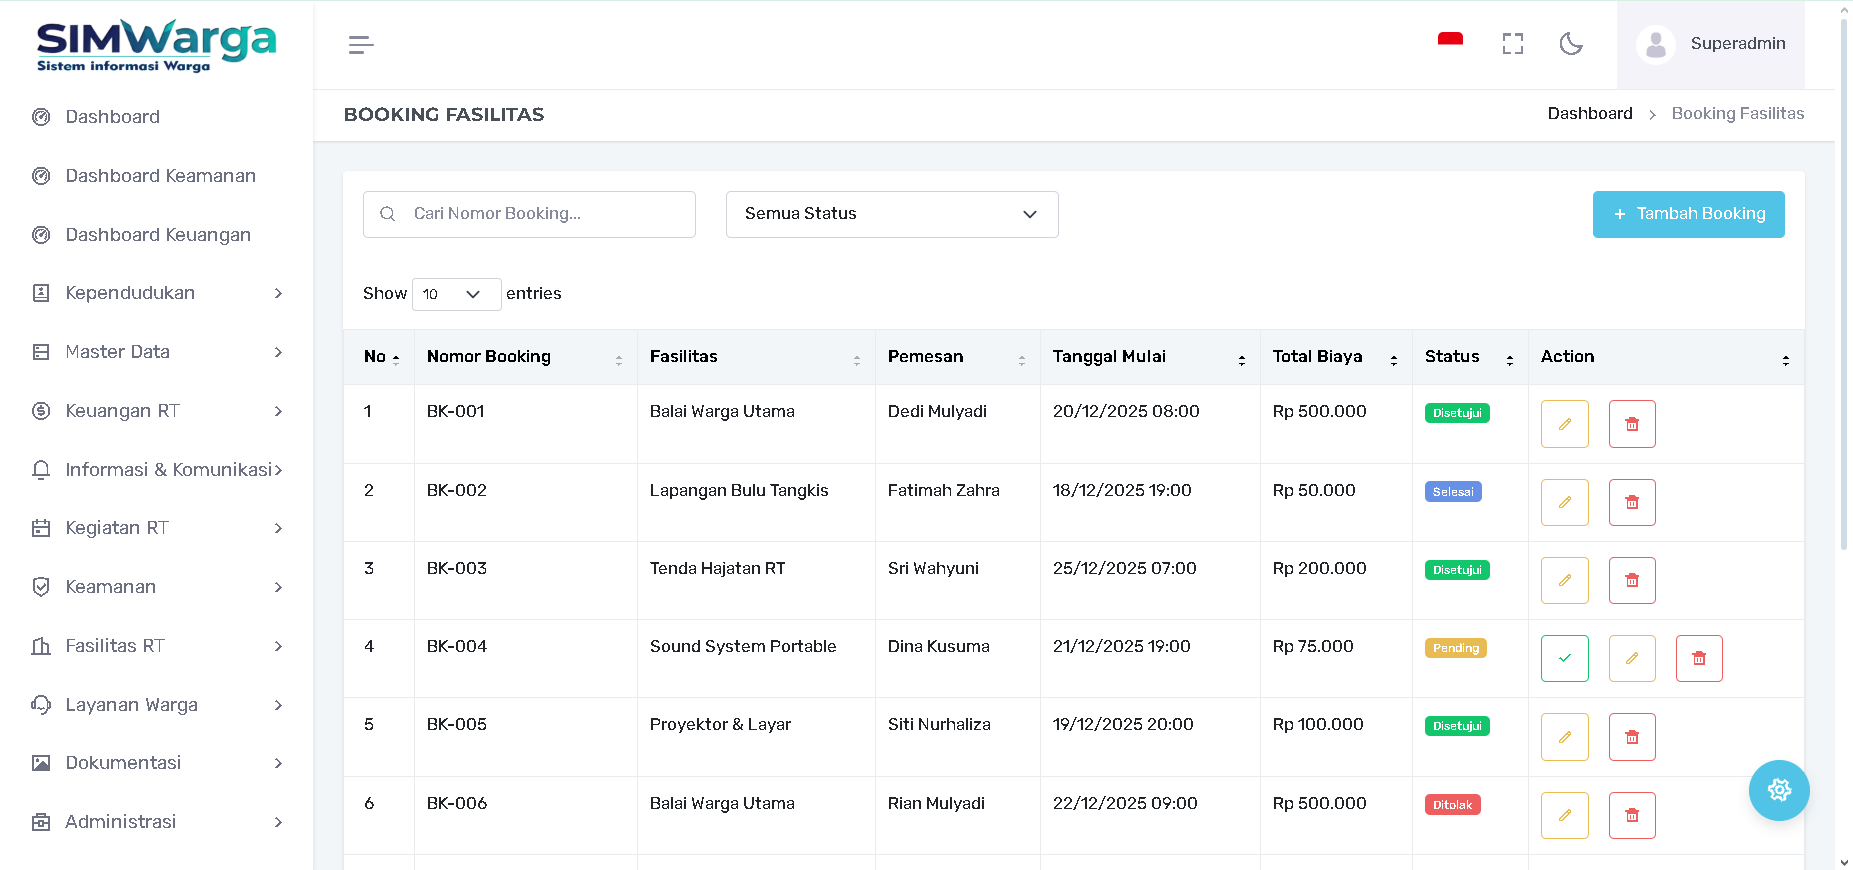This screenshot has height=870, width=1853.
Task: Click the Cari Nomor Booking search field
Action: (529, 214)
